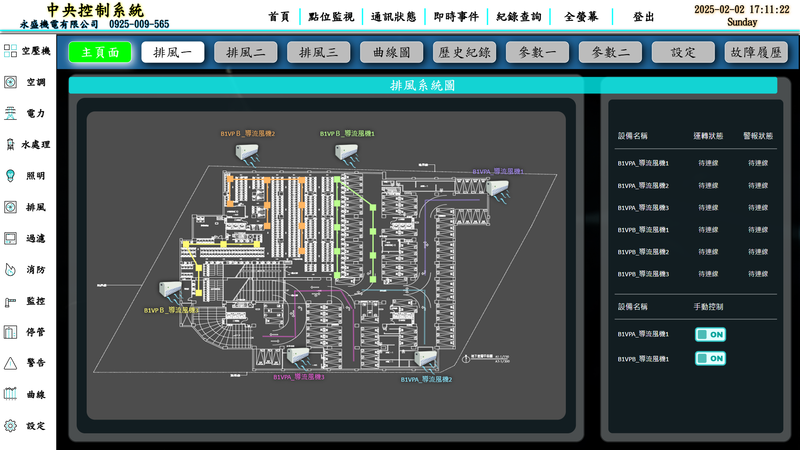The width and height of the screenshot is (800, 450).
Task: Click B1VPA_導流風機3 row in status table
Action: (x=695, y=208)
